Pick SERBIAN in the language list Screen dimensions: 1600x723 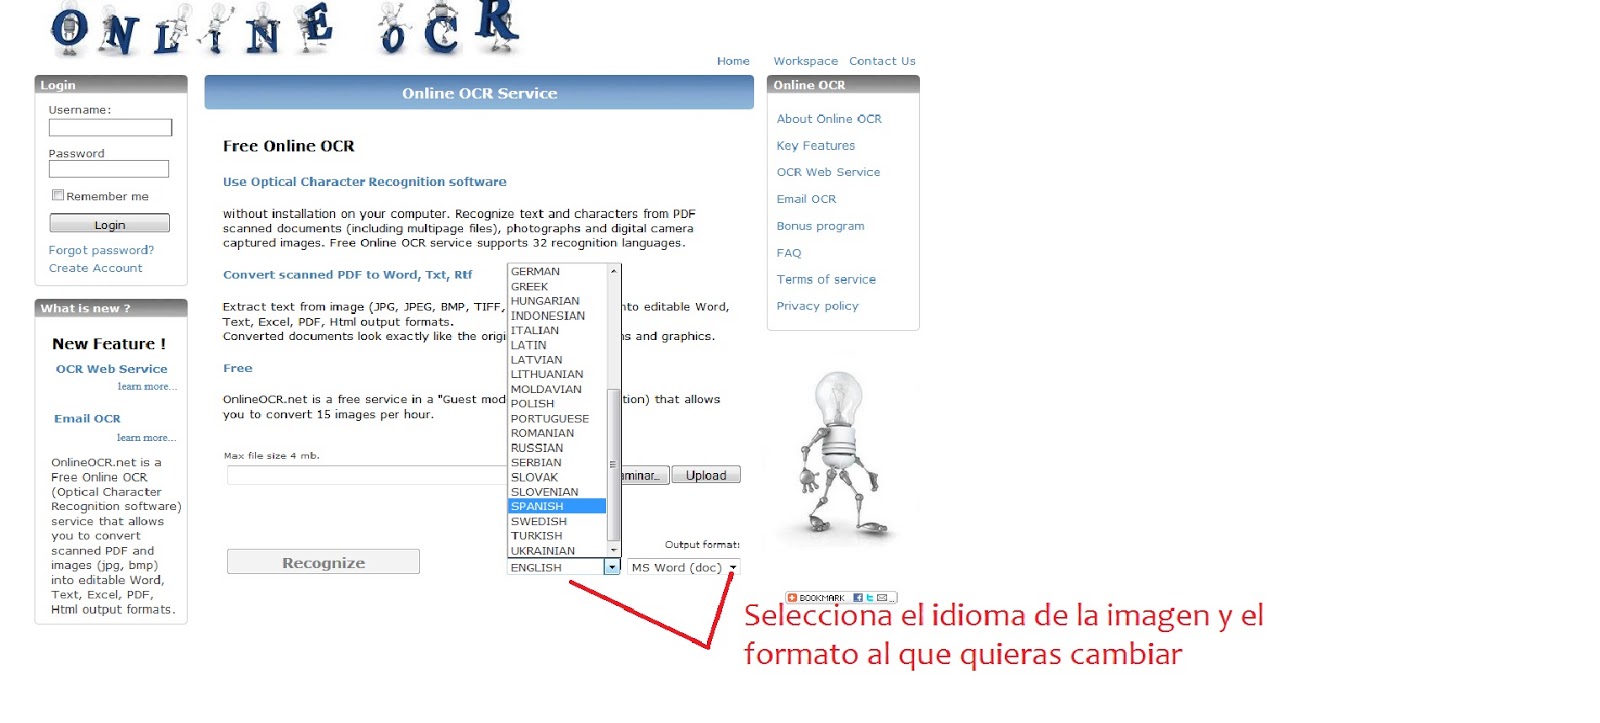[557, 462]
